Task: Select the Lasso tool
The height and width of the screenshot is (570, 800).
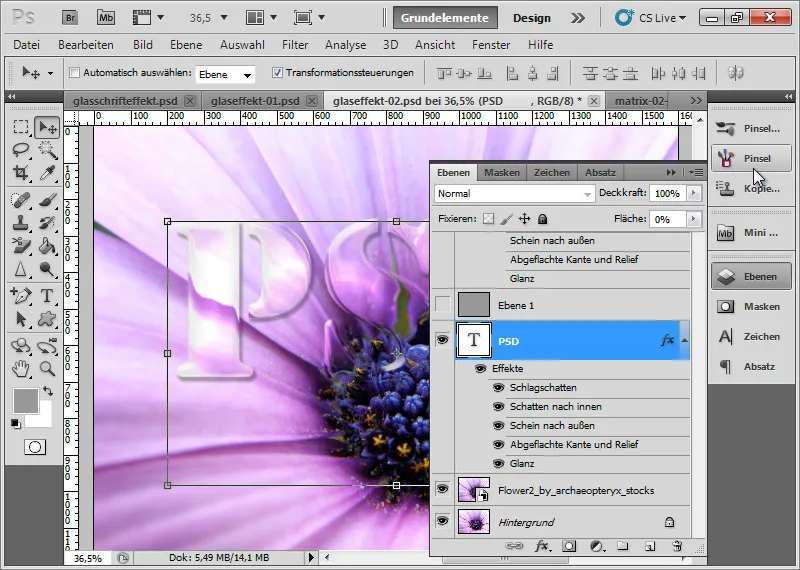Action: point(21,150)
